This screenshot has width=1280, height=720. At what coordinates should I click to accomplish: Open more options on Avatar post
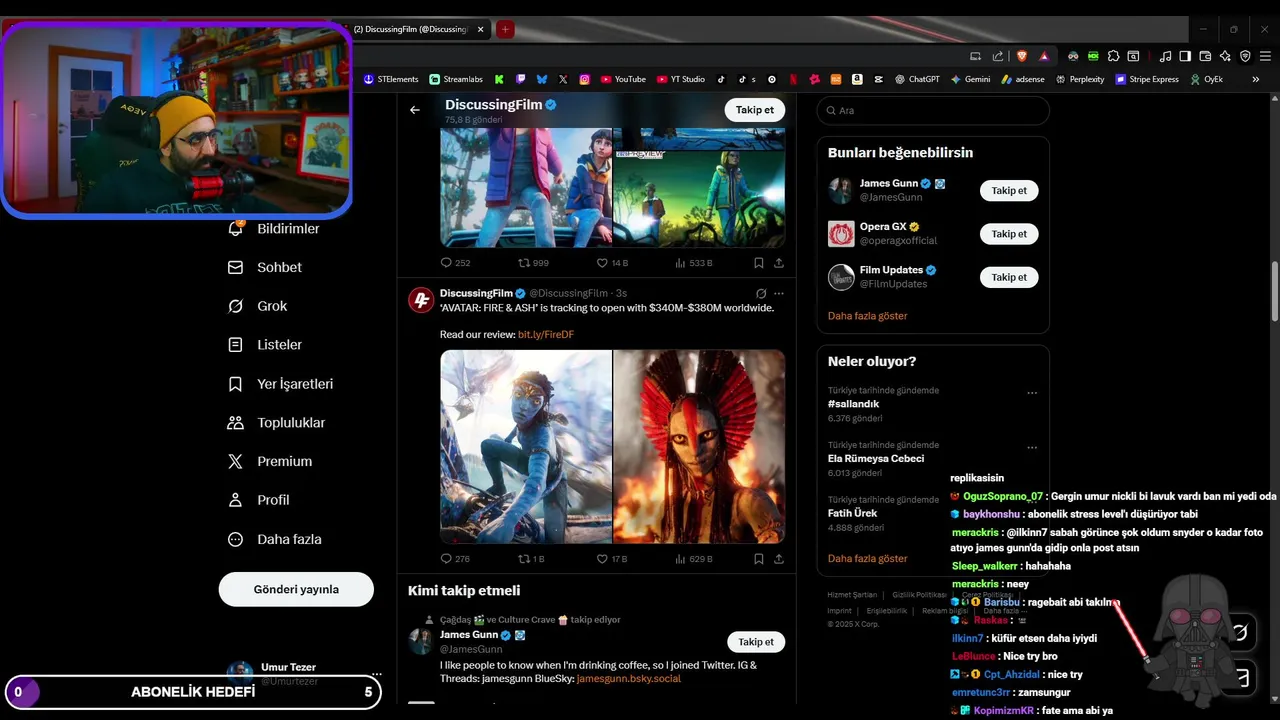(779, 293)
